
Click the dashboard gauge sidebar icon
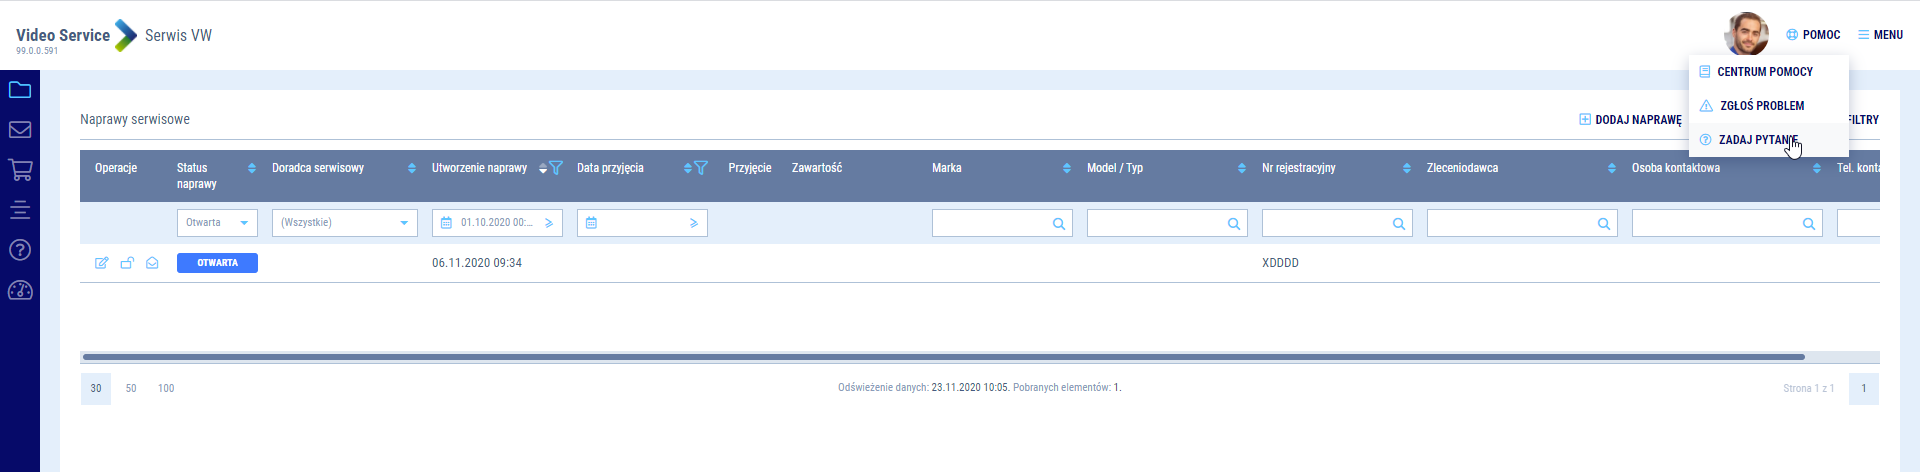(x=20, y=291)
